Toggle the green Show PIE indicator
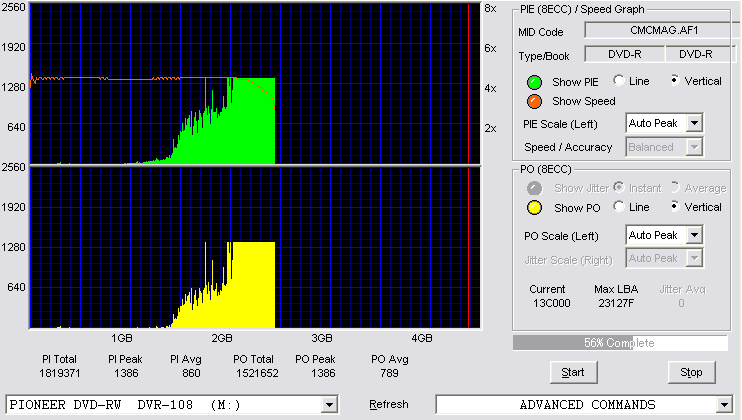This screenshot has width=742, height=420. coord(534,82)
